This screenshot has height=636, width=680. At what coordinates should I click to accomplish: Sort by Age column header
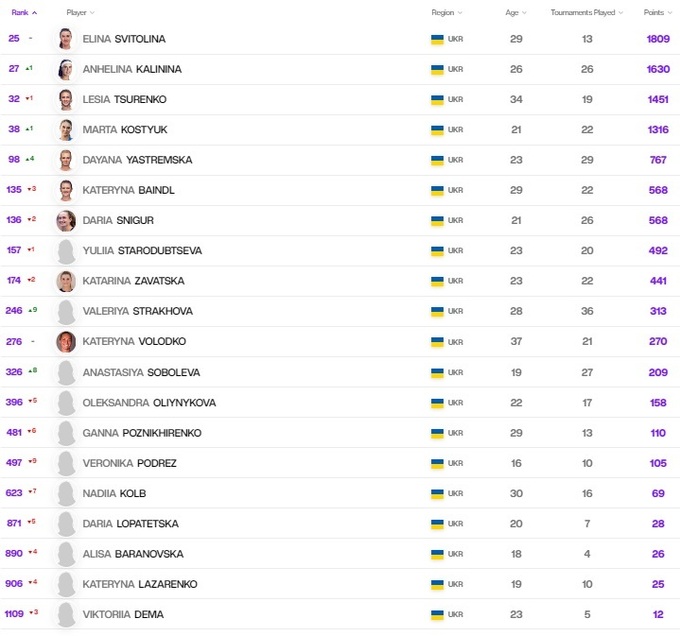pos(514,13)
